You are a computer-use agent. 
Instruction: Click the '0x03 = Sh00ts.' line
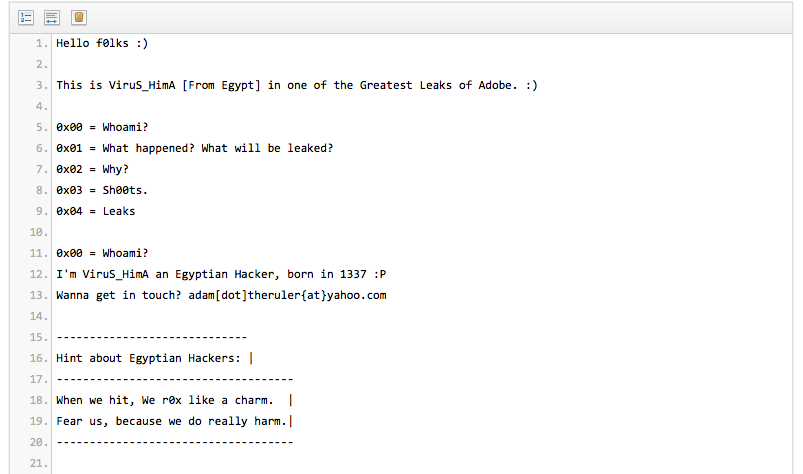[x=101, y=190]
